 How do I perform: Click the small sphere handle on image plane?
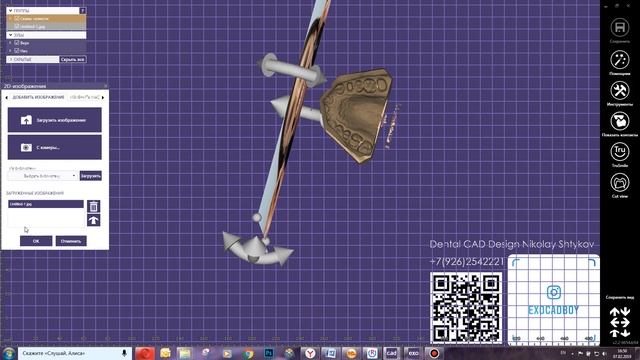point(256,217)
